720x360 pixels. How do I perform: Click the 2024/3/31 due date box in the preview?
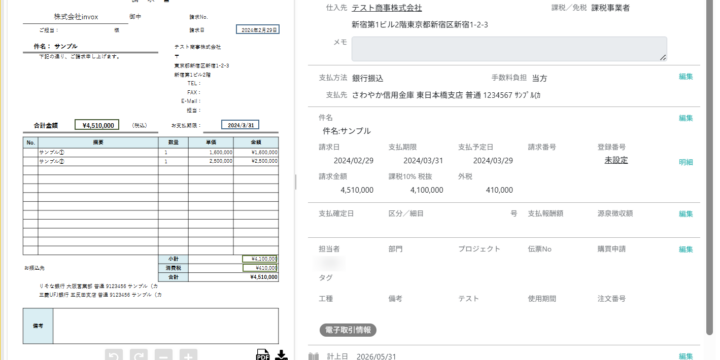[x=240, y=125]
